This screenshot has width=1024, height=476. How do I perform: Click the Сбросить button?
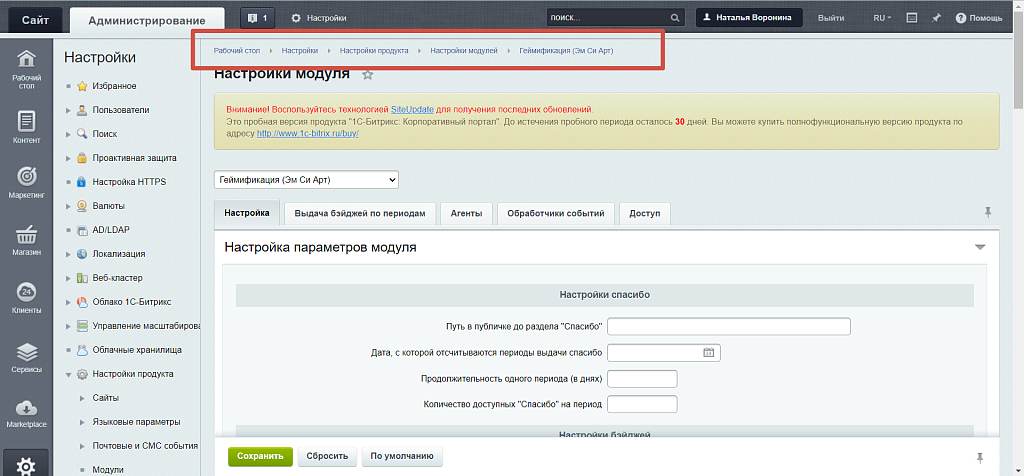click(327, 456)
